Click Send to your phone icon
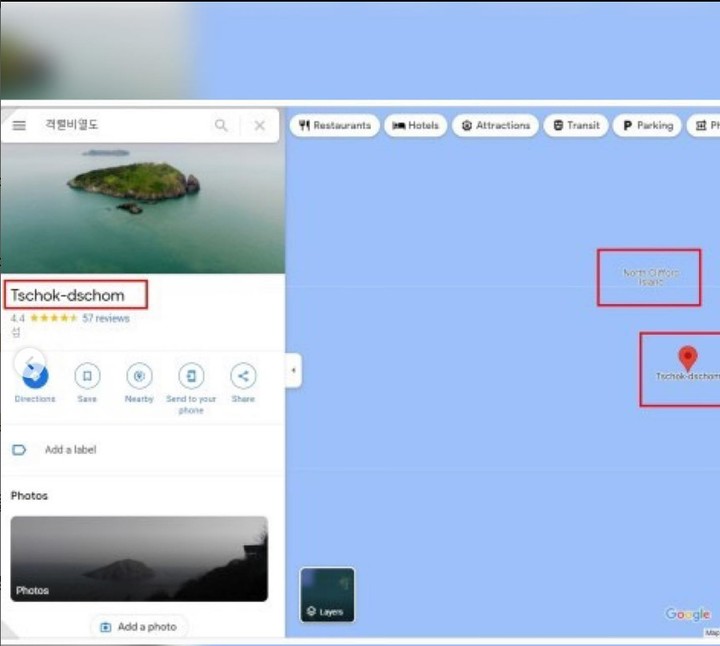The width and height of the screenshot is (720, 646). [191, 376]
